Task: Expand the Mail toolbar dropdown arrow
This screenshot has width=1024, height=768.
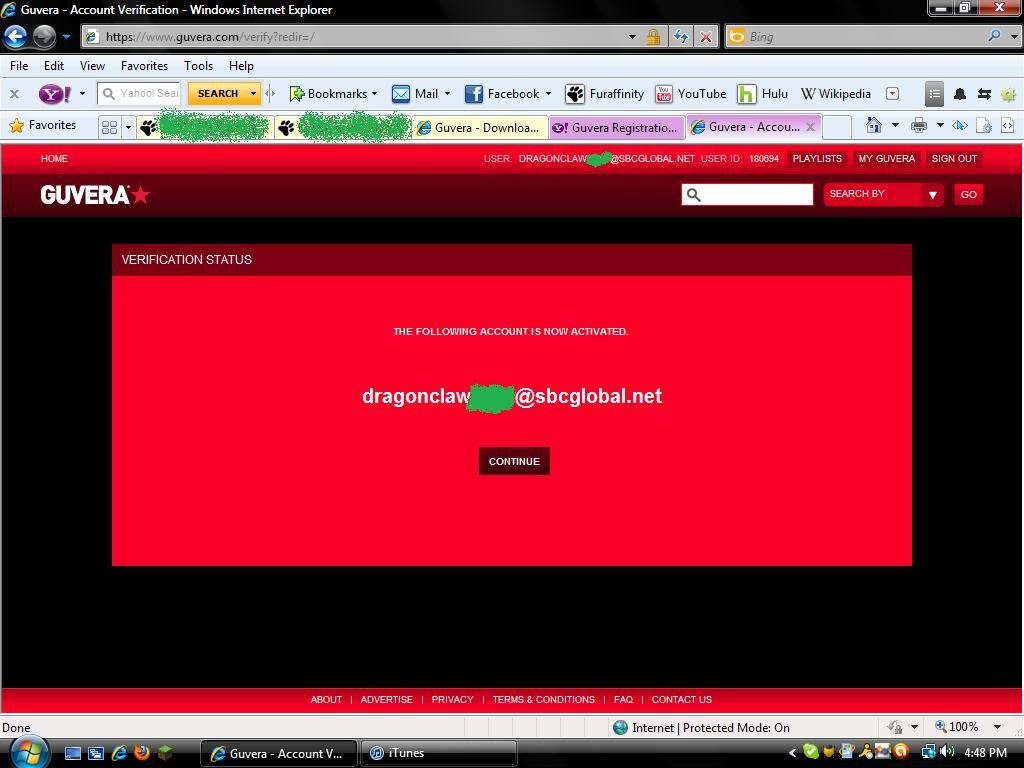Action: tap(447, 93)
